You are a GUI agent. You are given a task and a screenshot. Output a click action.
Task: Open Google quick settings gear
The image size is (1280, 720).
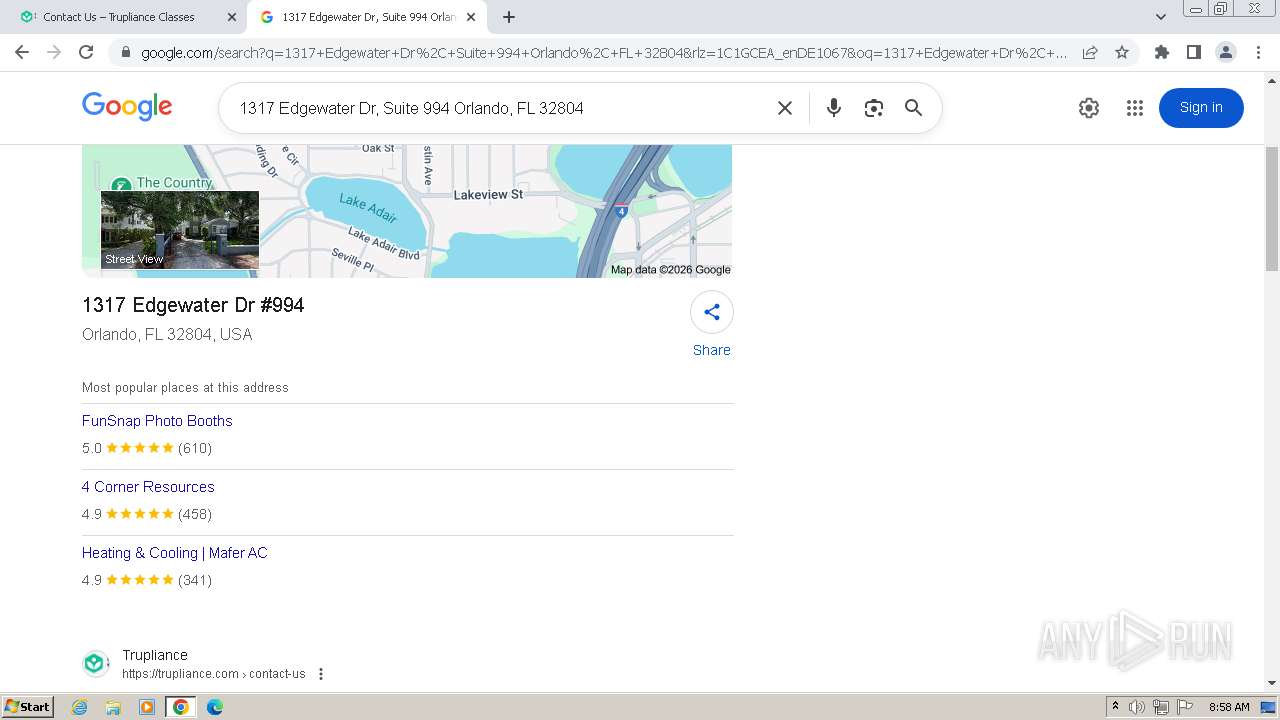coord(1089,108)
